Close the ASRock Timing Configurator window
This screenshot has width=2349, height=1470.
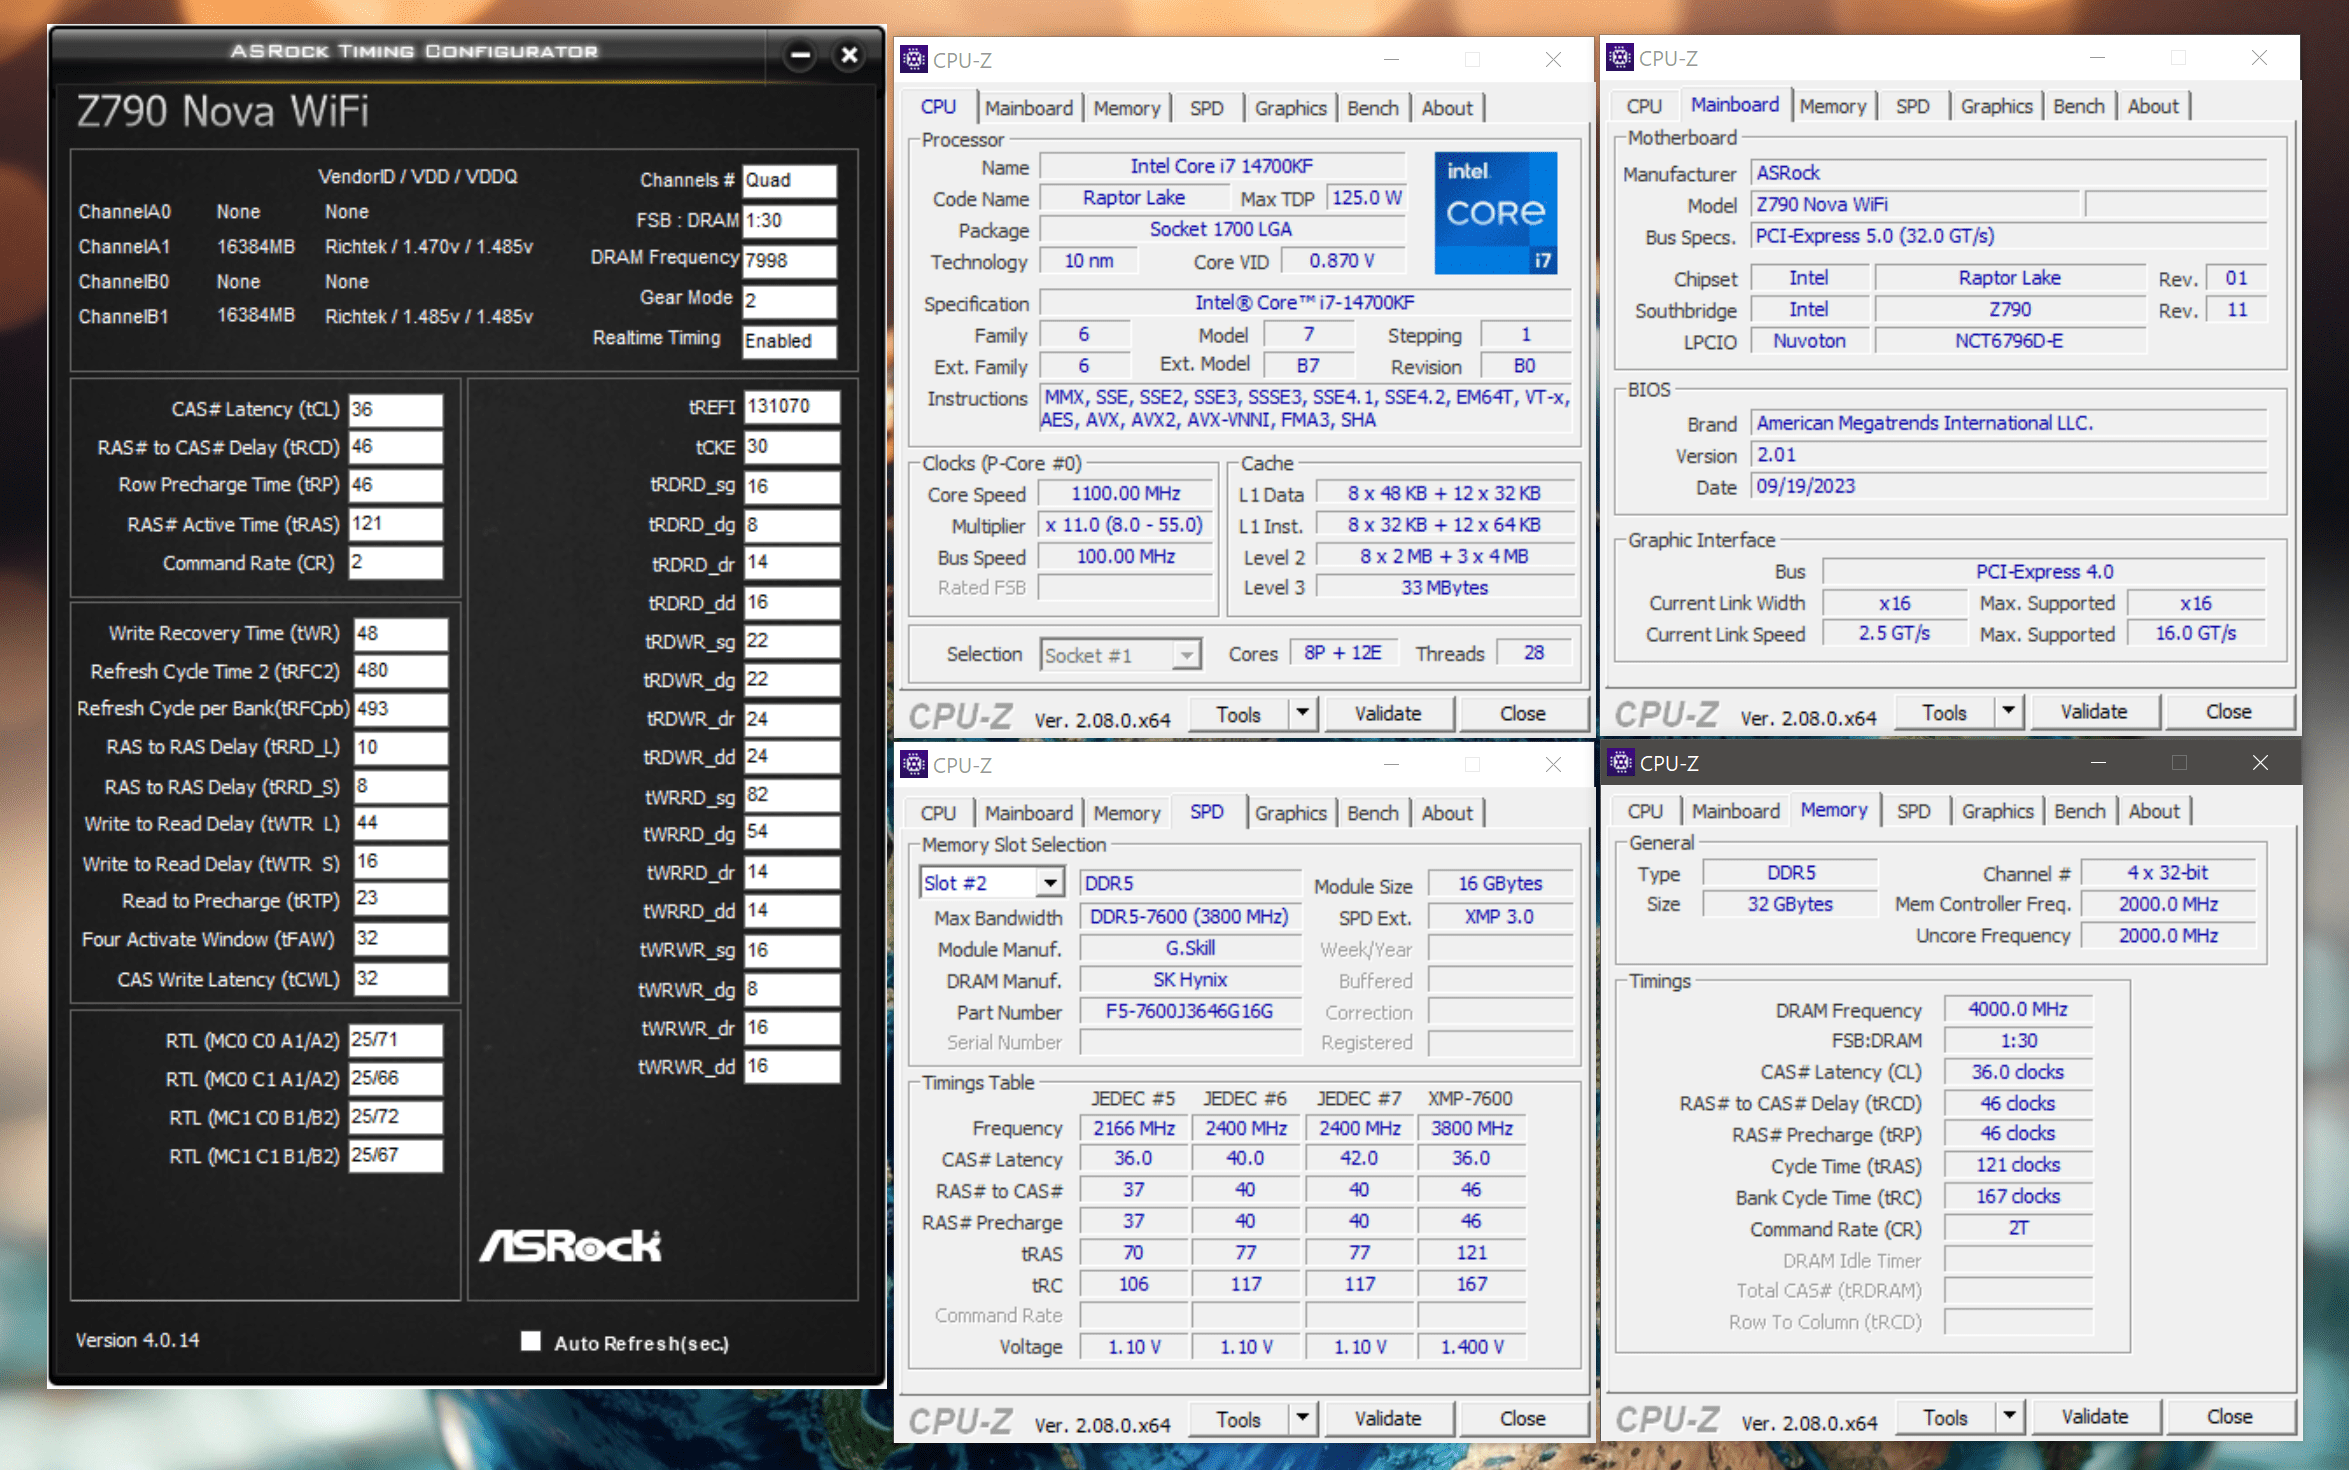pos(849,55)
